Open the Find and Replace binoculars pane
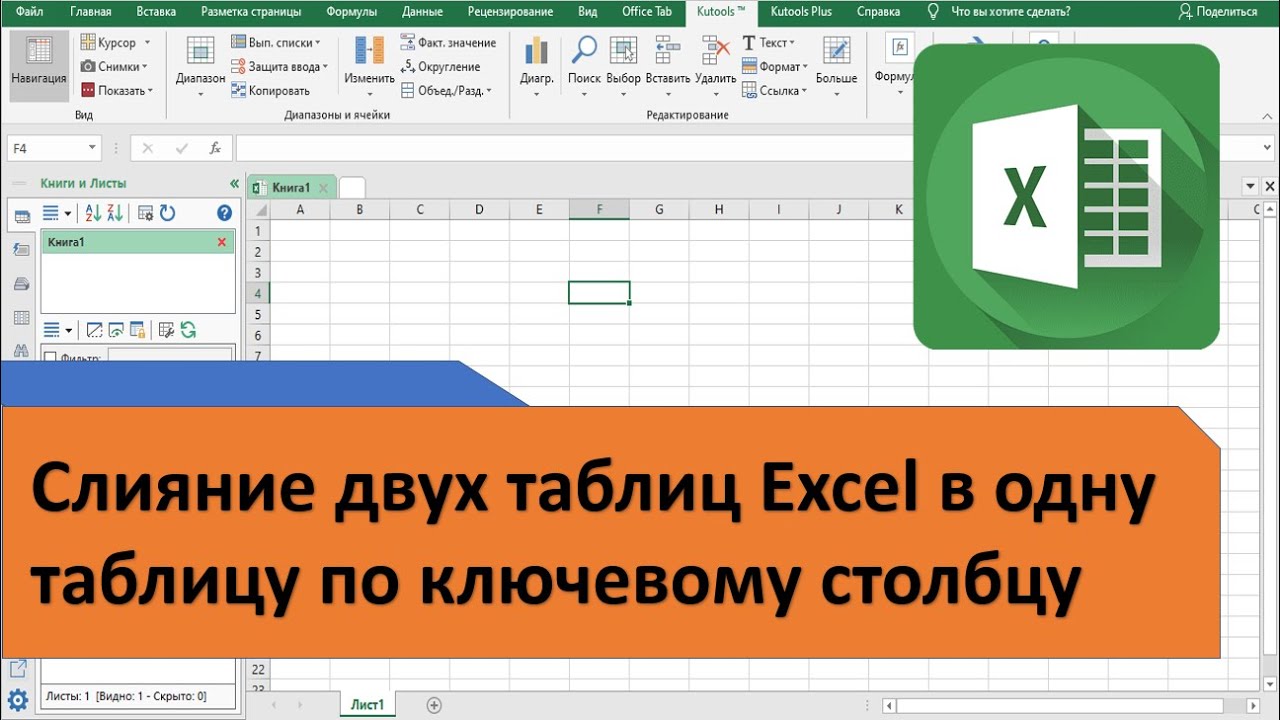Viewport: 1280px width, 720px height. [20, 351]
